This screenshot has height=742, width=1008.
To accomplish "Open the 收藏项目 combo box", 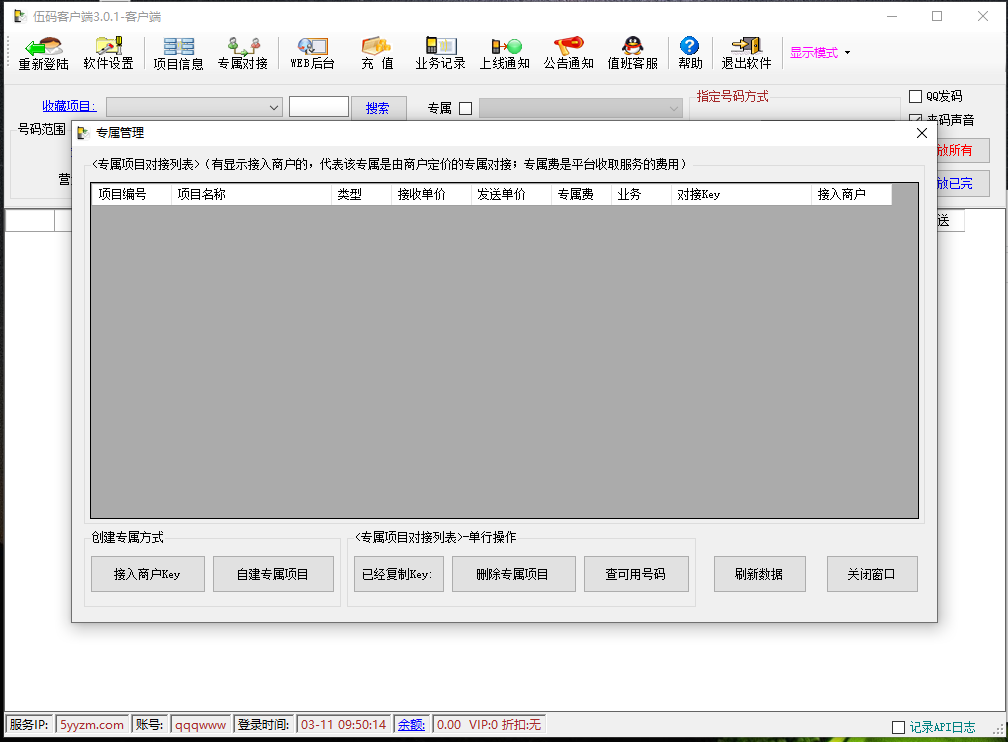I will click(194, 107).
